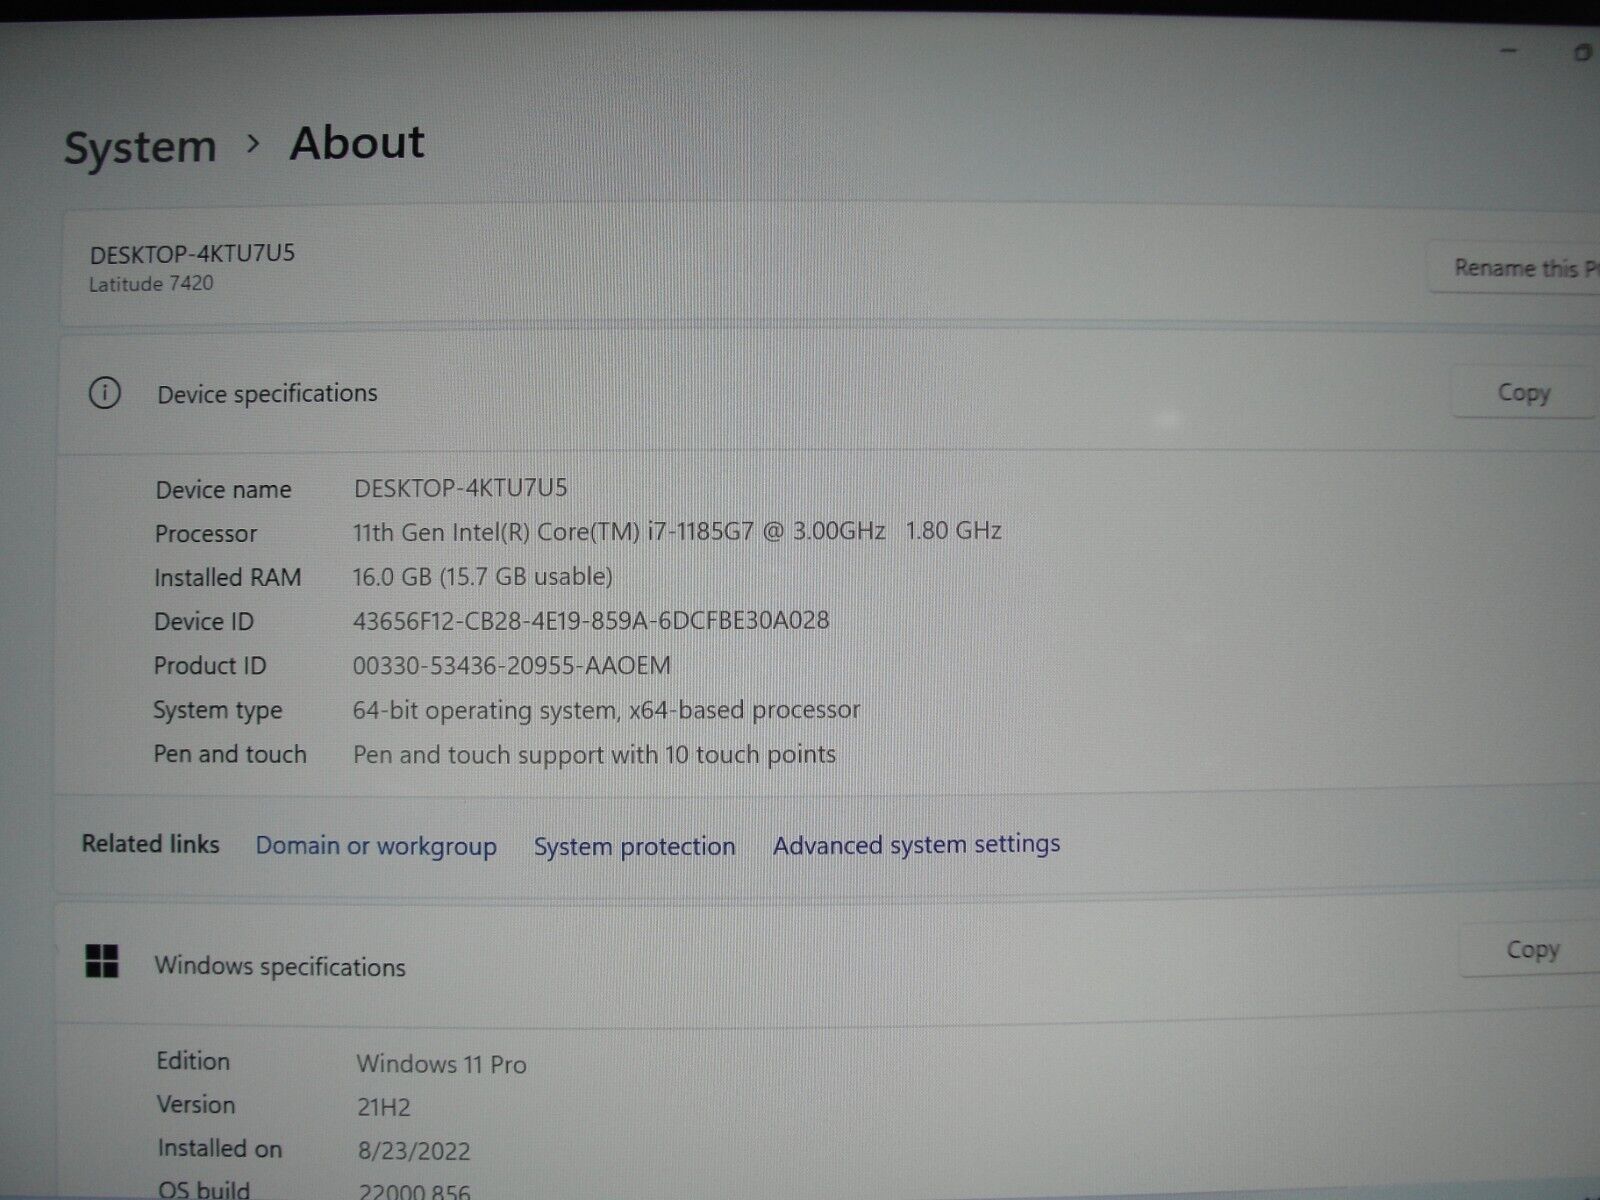Select Edition value Windows 11 Pro

tap(441, 1064)
